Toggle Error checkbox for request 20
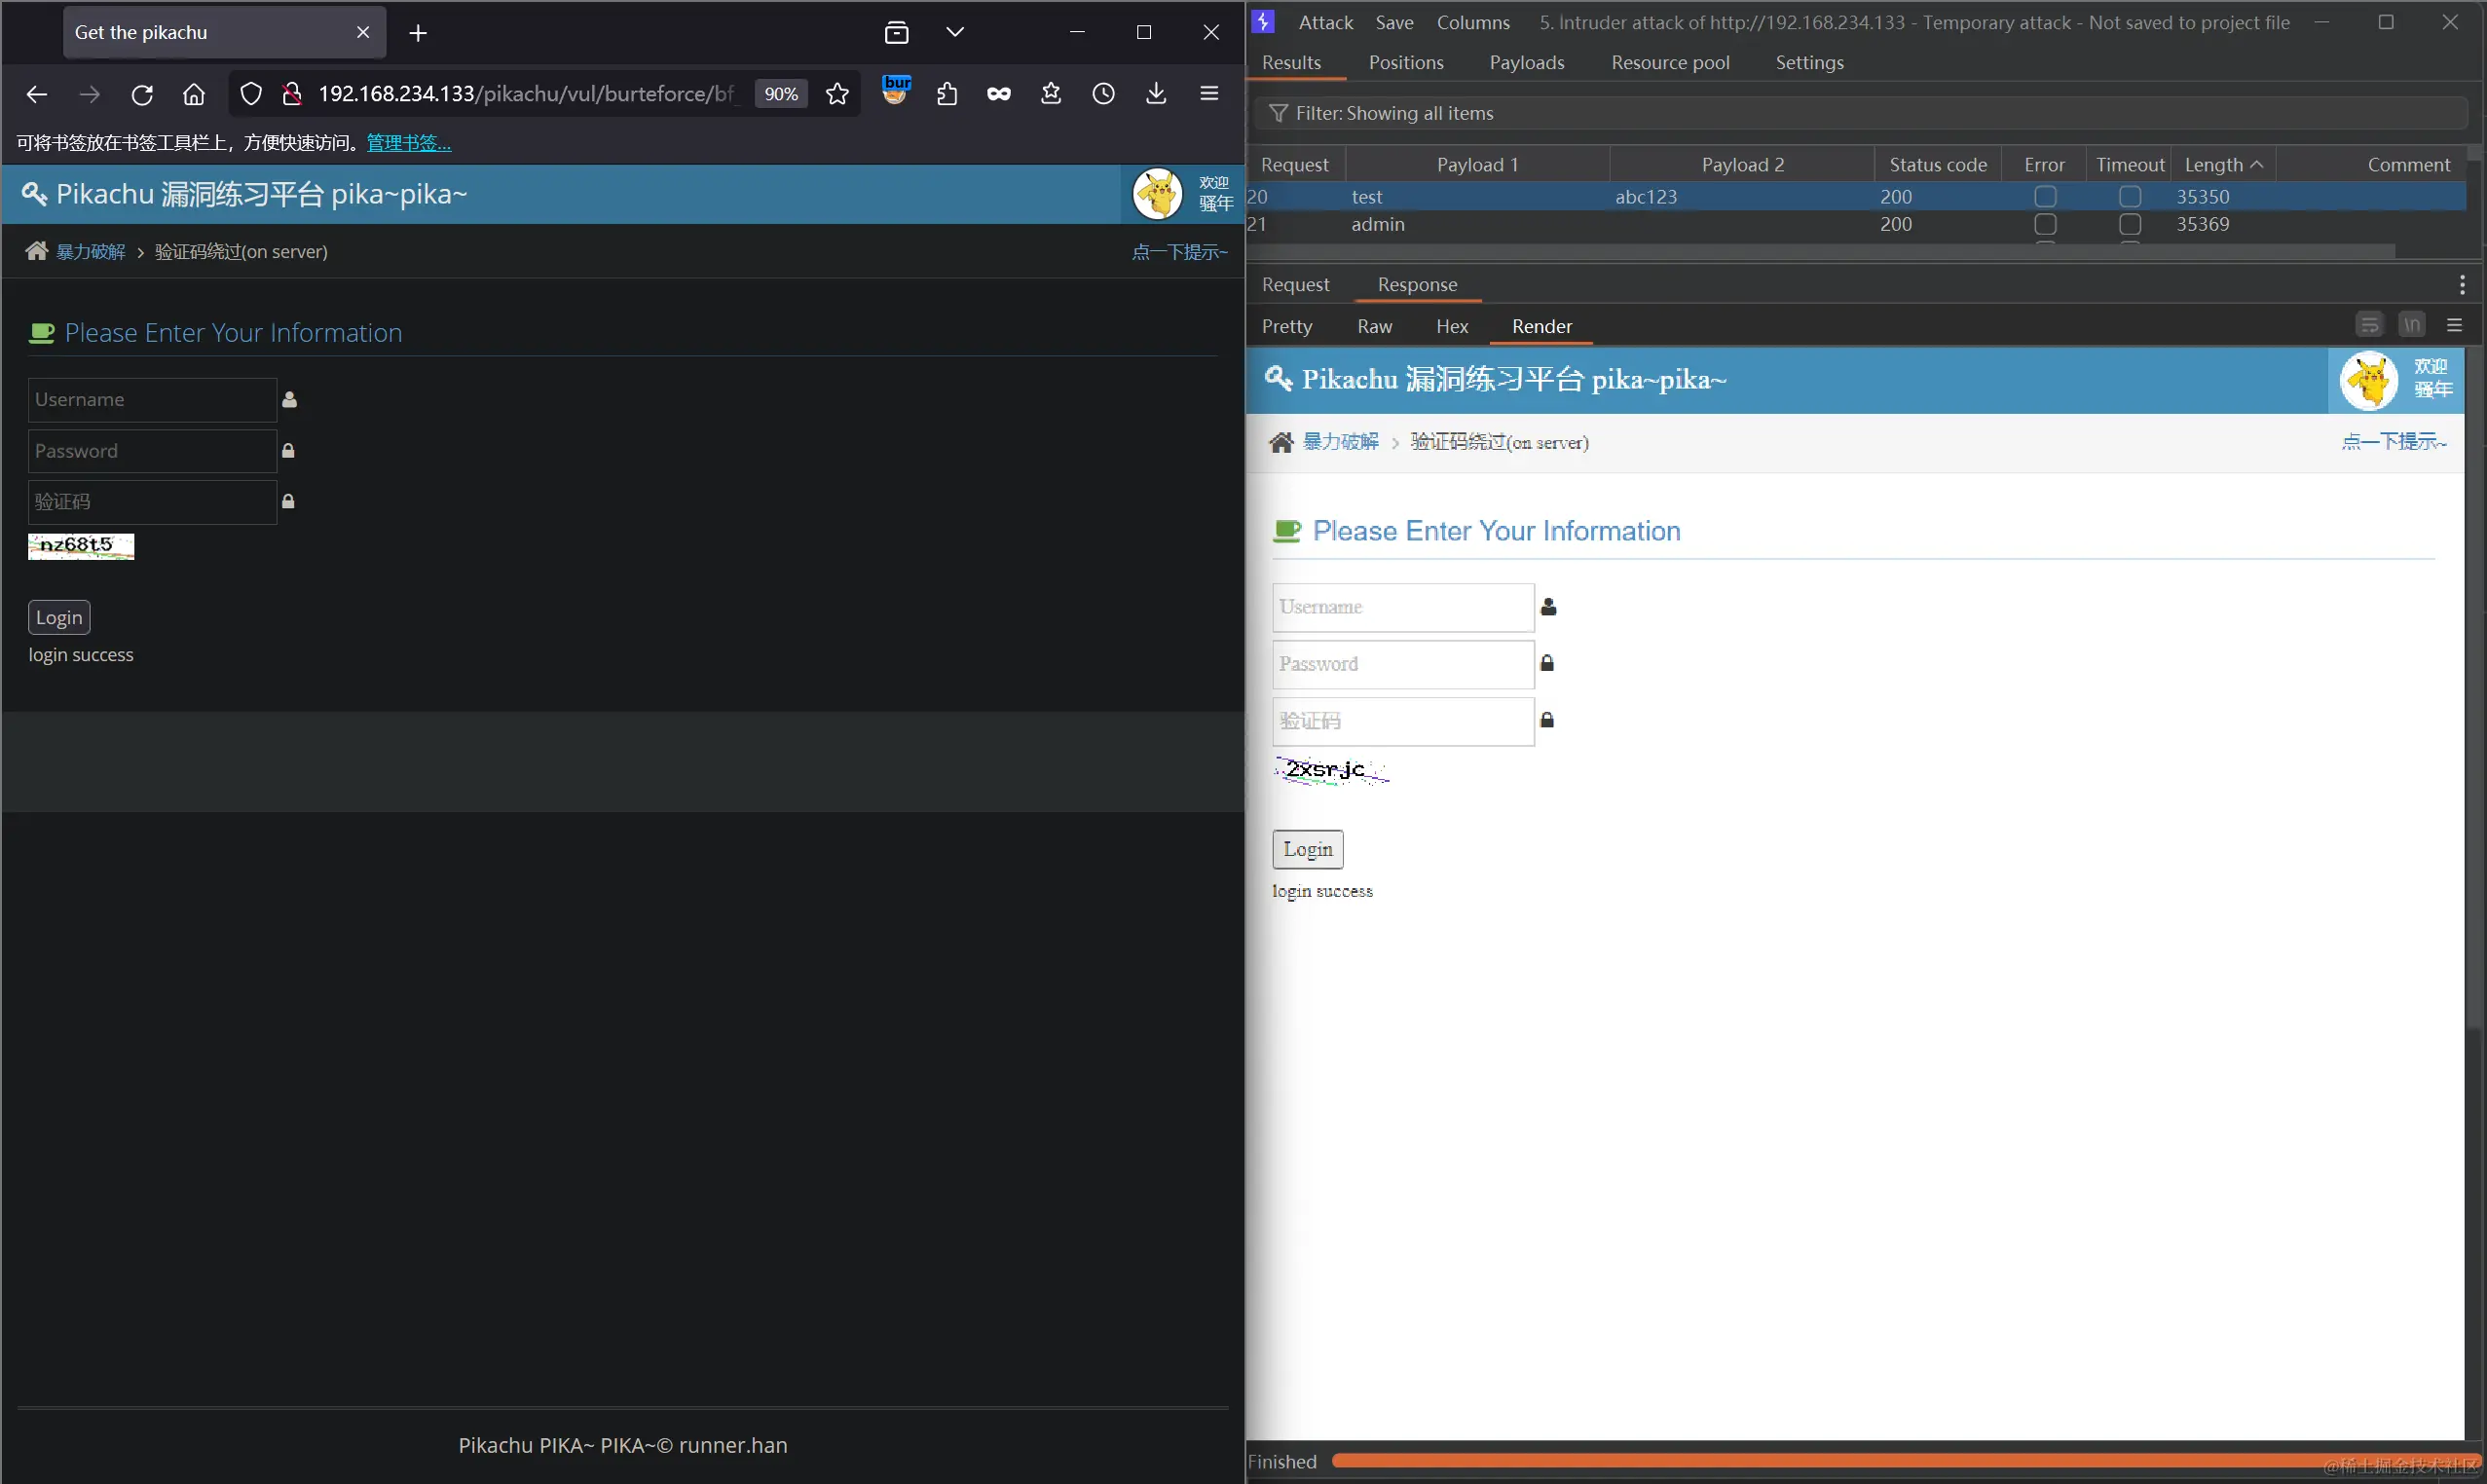This screenshot has width=2487, height=1484. coord(2045,197)
